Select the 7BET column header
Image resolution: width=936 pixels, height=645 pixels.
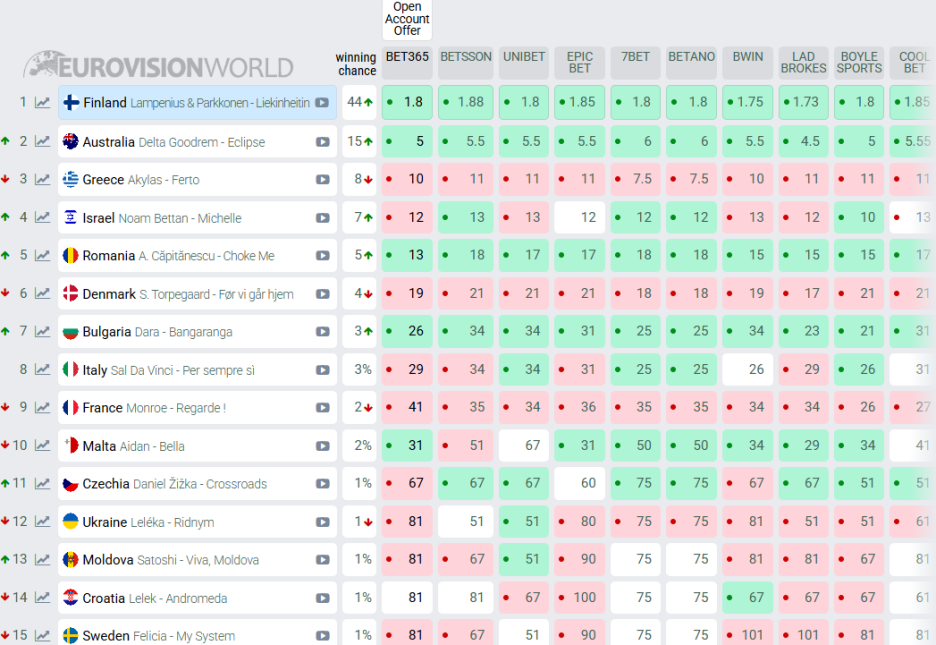(x=635, y=63)
